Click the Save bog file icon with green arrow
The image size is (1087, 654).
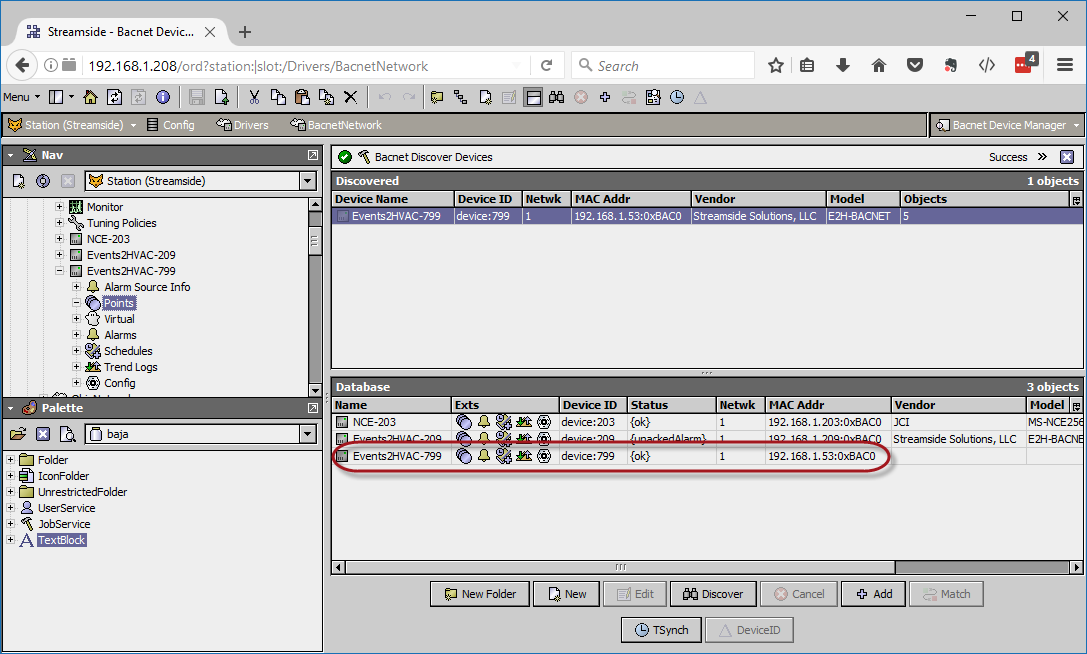point(221,97)
